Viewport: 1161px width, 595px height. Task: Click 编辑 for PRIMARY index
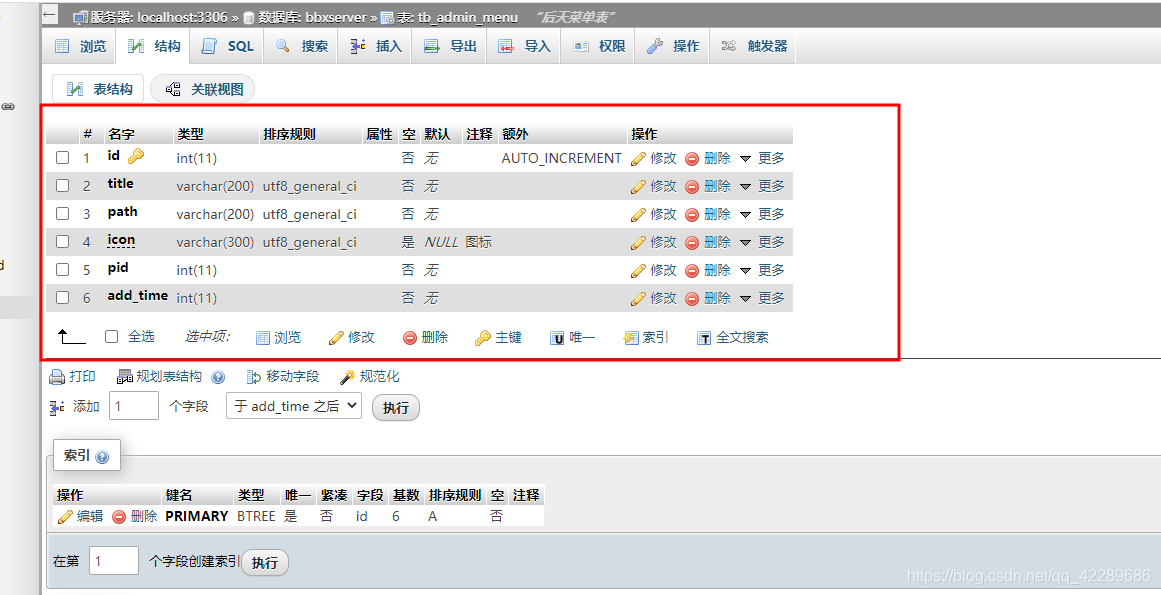point(80,516)
